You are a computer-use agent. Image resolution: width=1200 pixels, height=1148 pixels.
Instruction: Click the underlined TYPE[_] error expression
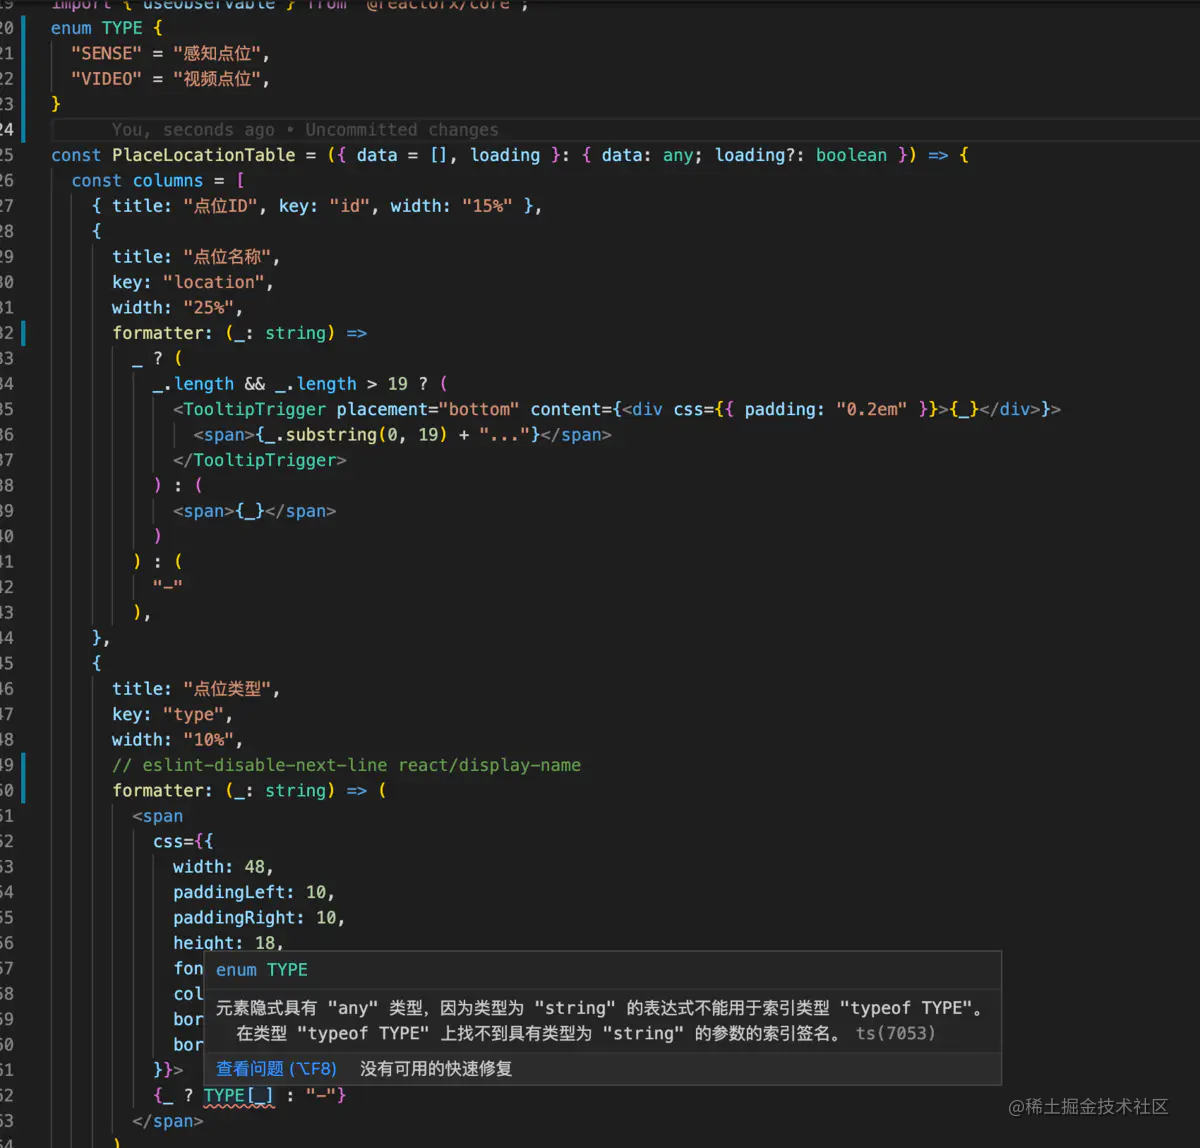238,1095
